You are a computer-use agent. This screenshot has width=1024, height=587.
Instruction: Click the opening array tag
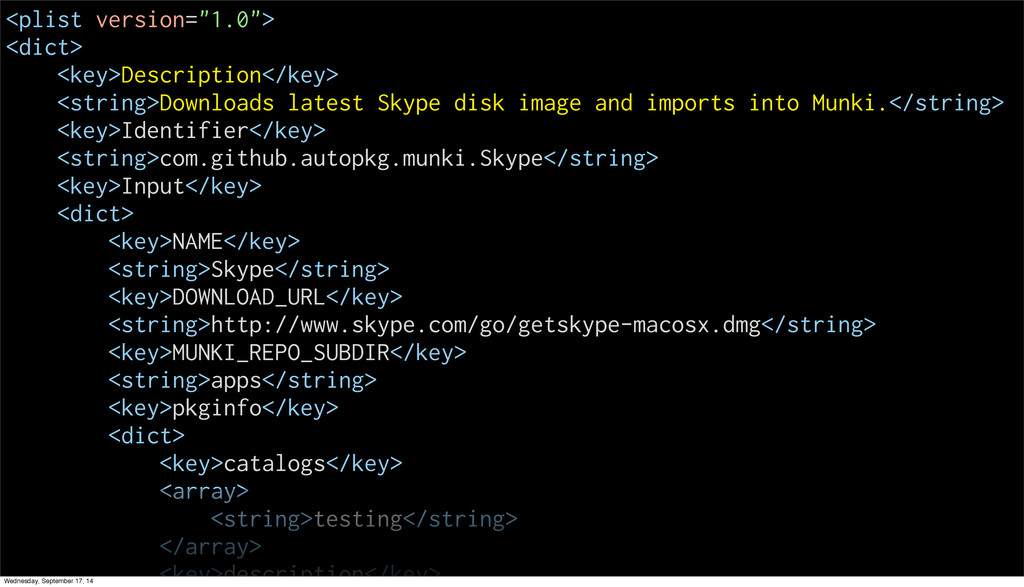point(204,491)
